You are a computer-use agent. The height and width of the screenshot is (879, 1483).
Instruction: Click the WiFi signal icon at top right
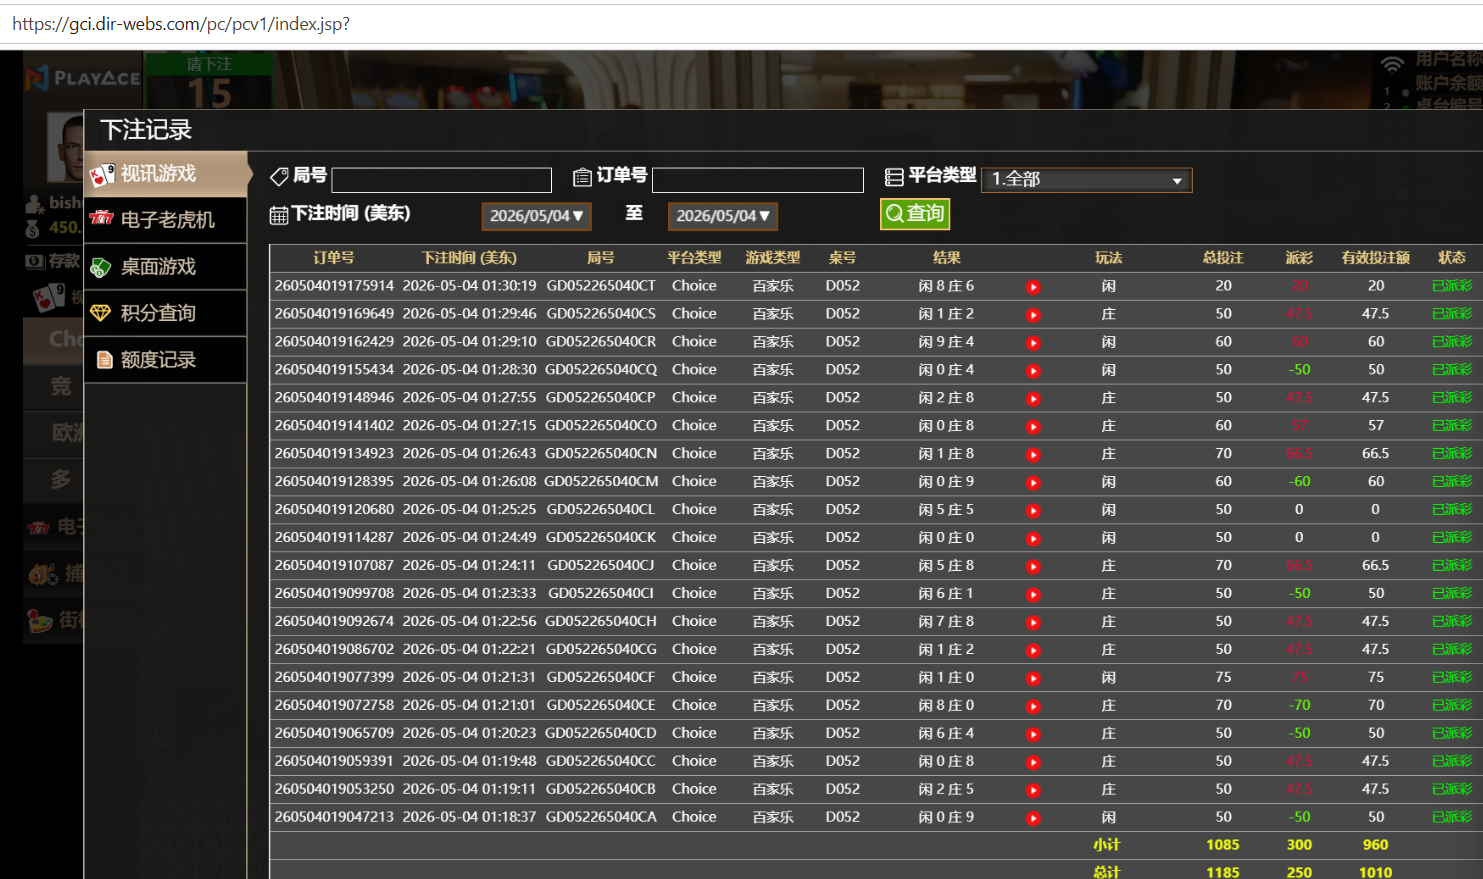tap(1392, 65)
